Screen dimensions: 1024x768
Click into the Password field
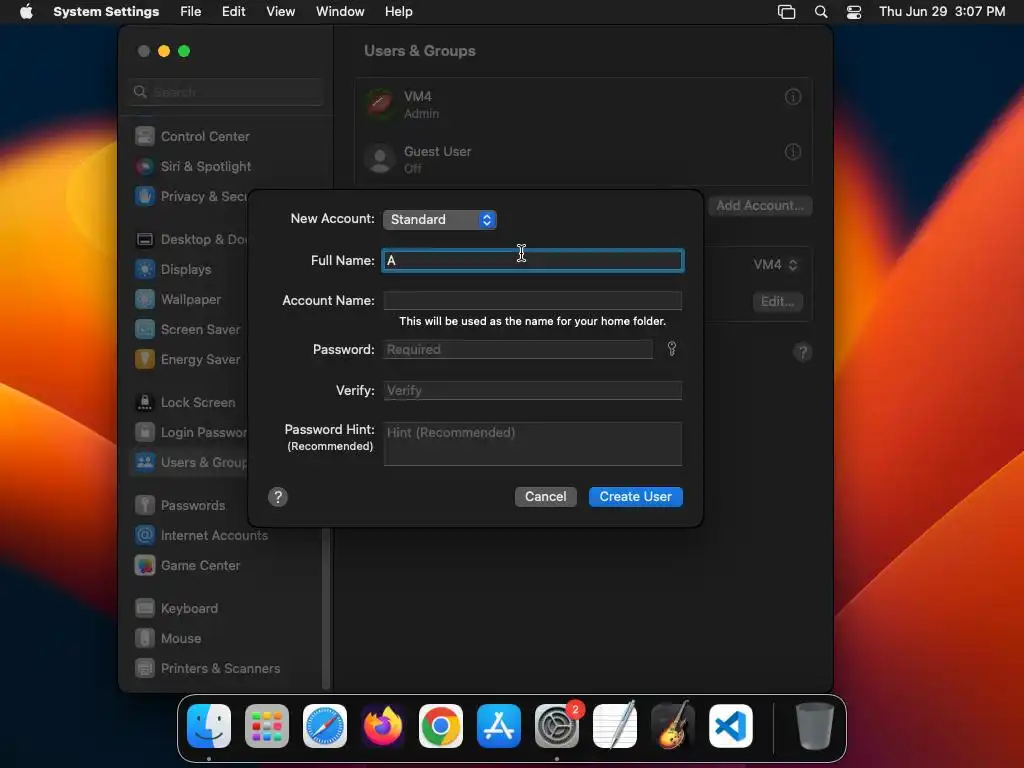(518, 349)
